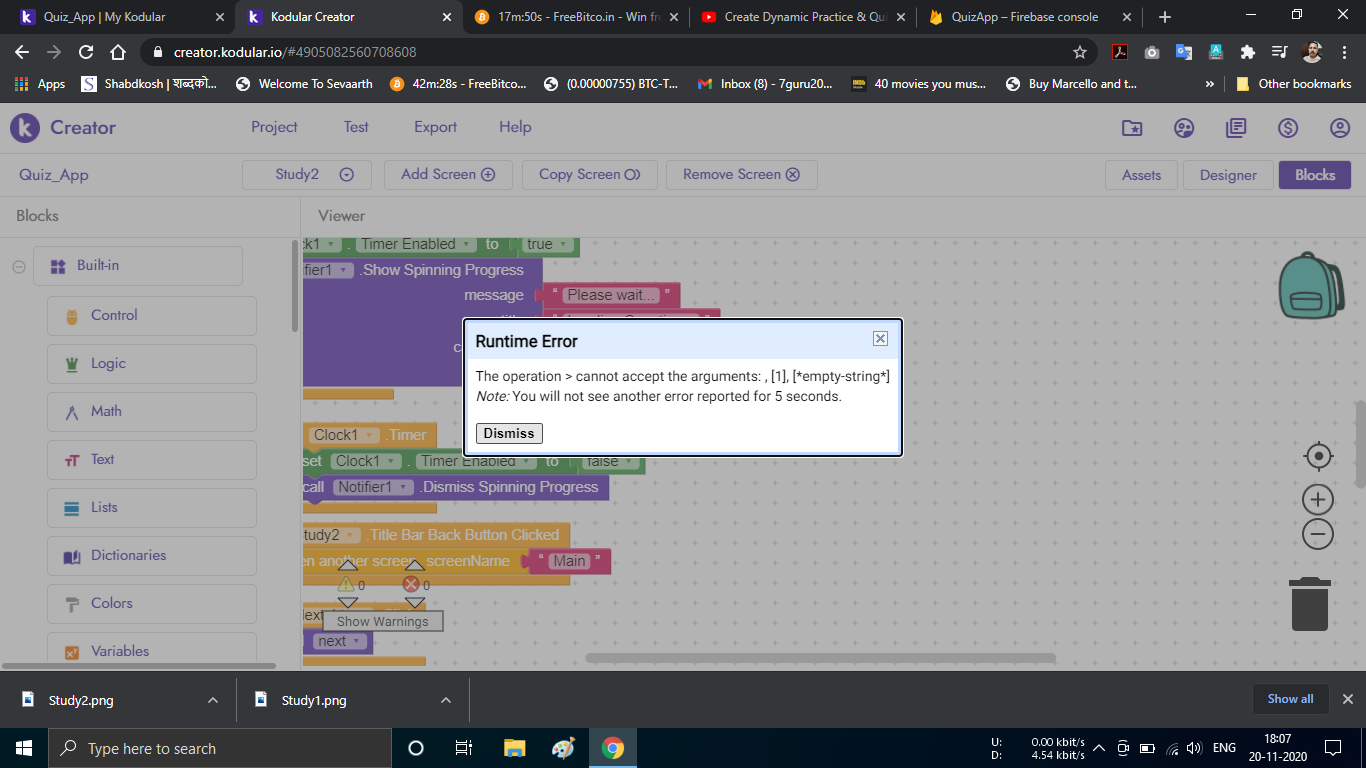Screen dimensions: 1366x768
Task: Click the dollar sign monetization icon
Action: click(x=1288, y=128)
